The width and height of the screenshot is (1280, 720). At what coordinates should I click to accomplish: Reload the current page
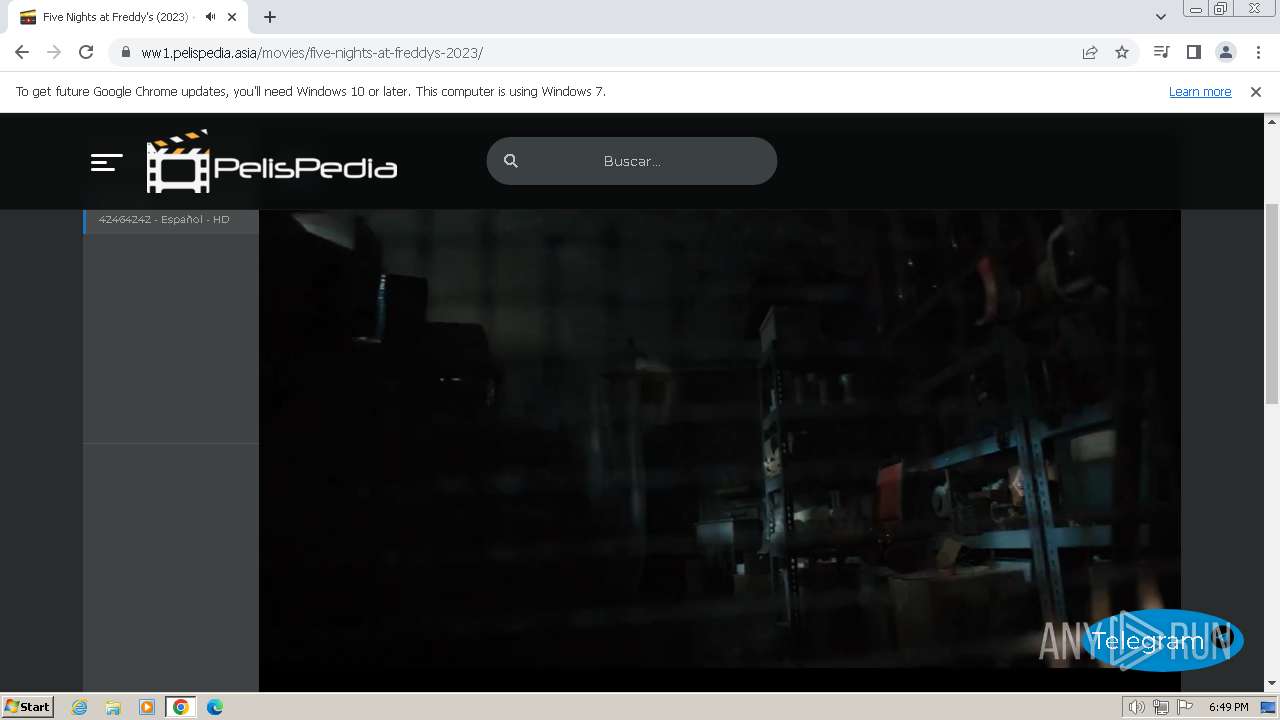(86, 52)
